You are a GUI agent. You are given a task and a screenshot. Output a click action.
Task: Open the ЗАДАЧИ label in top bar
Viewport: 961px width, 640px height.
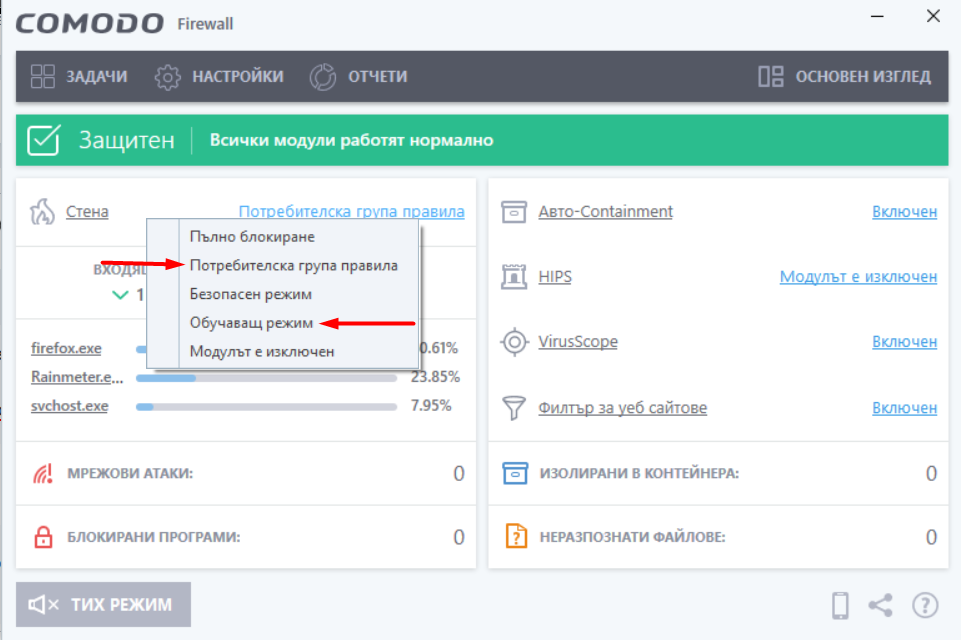(97, 77)
